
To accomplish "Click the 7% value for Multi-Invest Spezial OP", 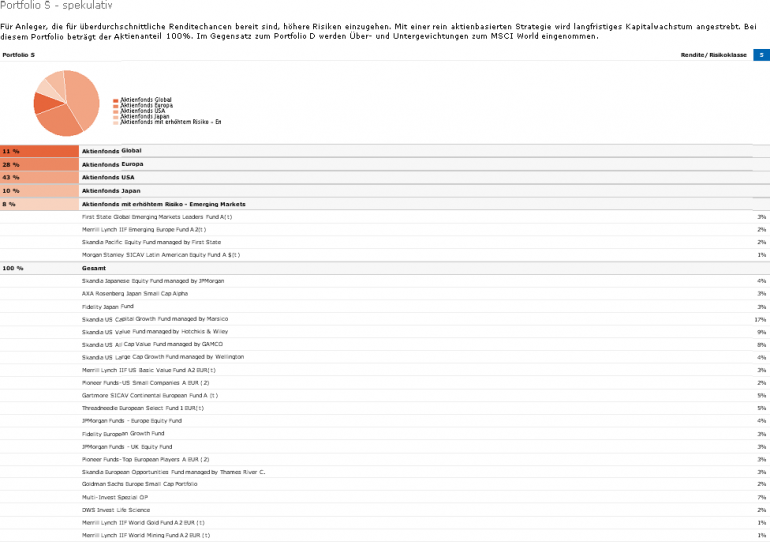I will coord(762,497).
